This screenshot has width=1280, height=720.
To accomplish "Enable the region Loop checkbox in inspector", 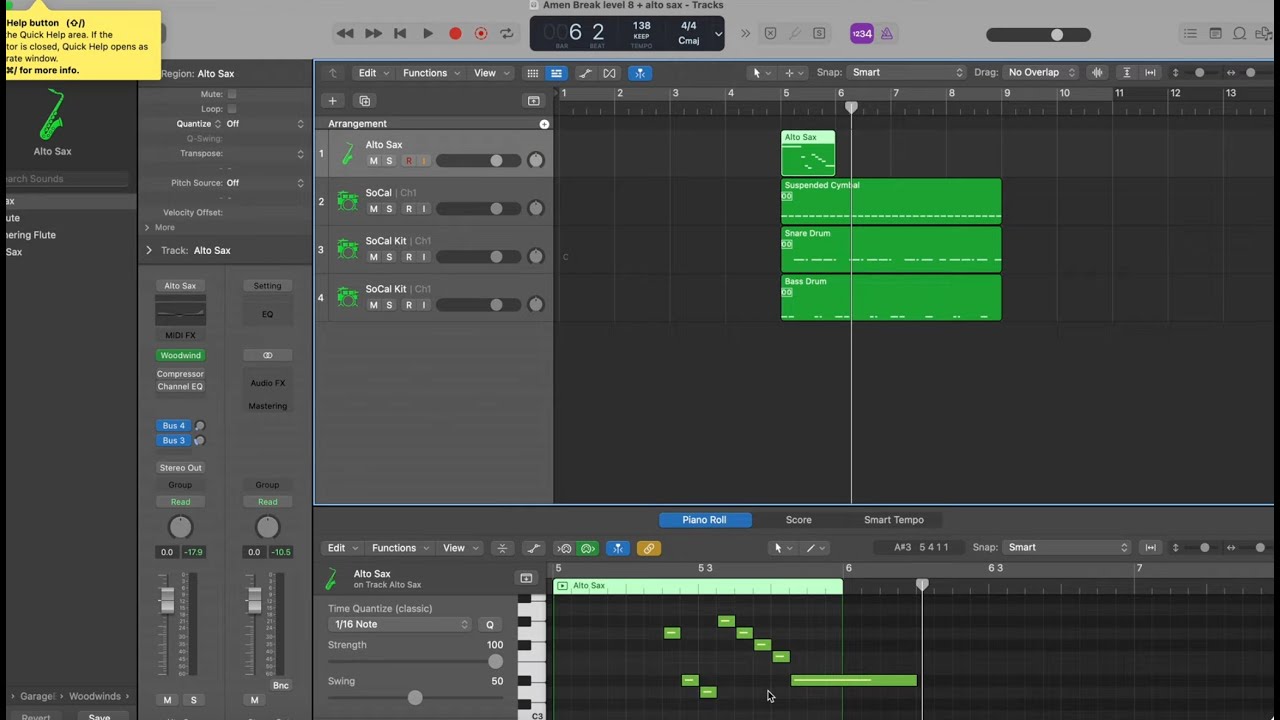I will [232, 109].
